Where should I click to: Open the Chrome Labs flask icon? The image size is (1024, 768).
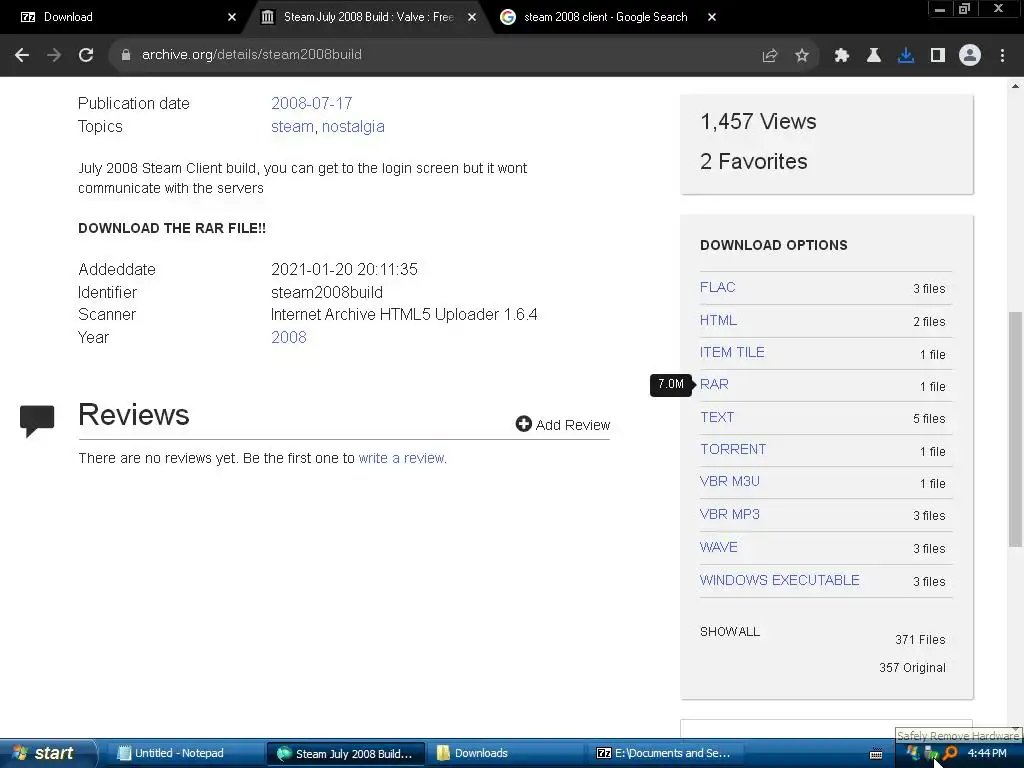pyautogui.click(x=873, y=56)
